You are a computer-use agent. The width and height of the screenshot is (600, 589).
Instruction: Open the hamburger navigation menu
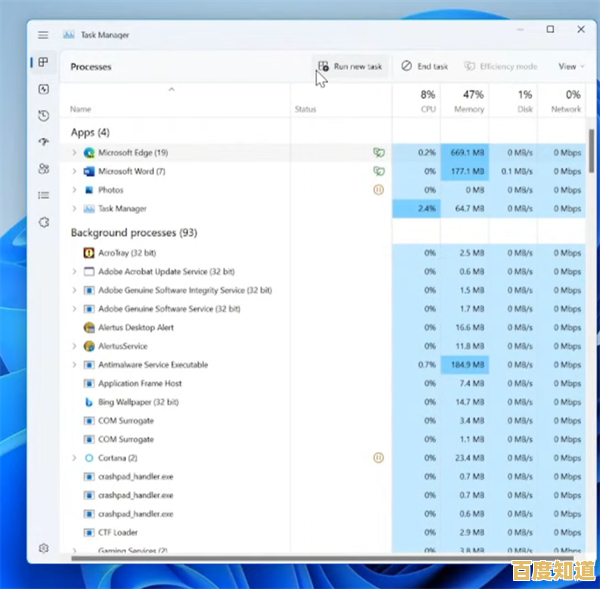coord(43,35)
